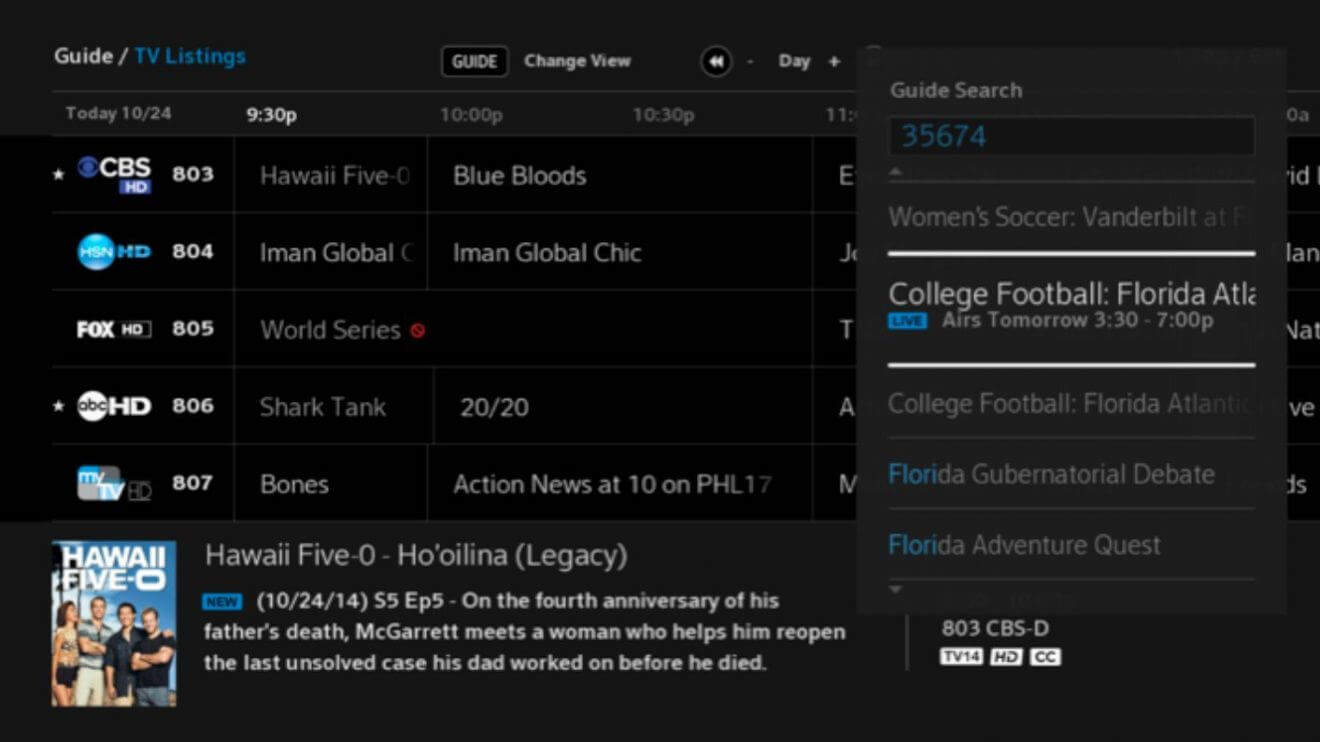Click channel number 805
This screenshot has width=1320, height=742.
coord(193,328)
